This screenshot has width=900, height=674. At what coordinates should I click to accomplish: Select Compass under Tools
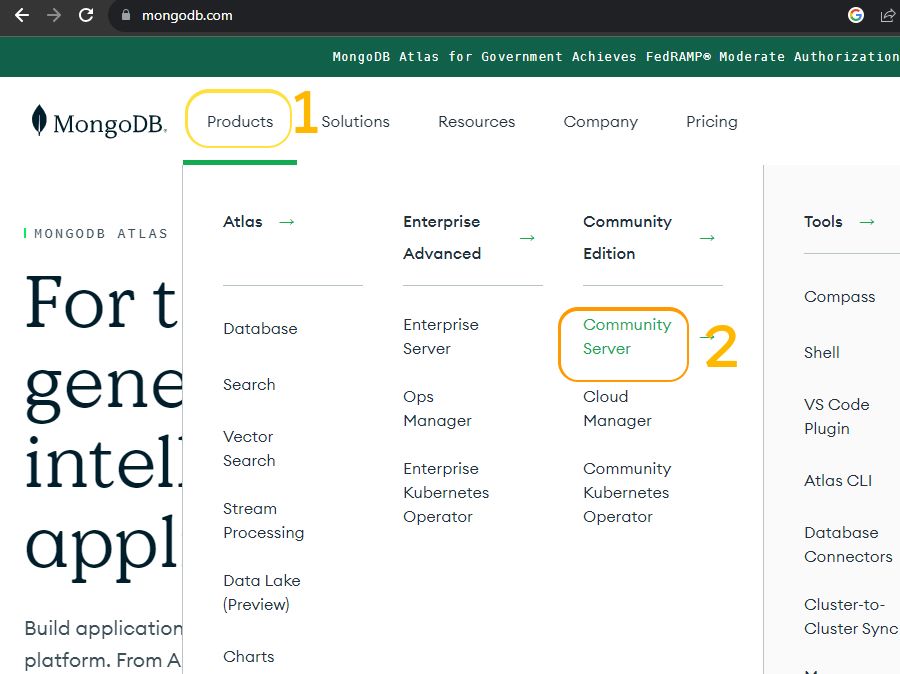(839, 297)
